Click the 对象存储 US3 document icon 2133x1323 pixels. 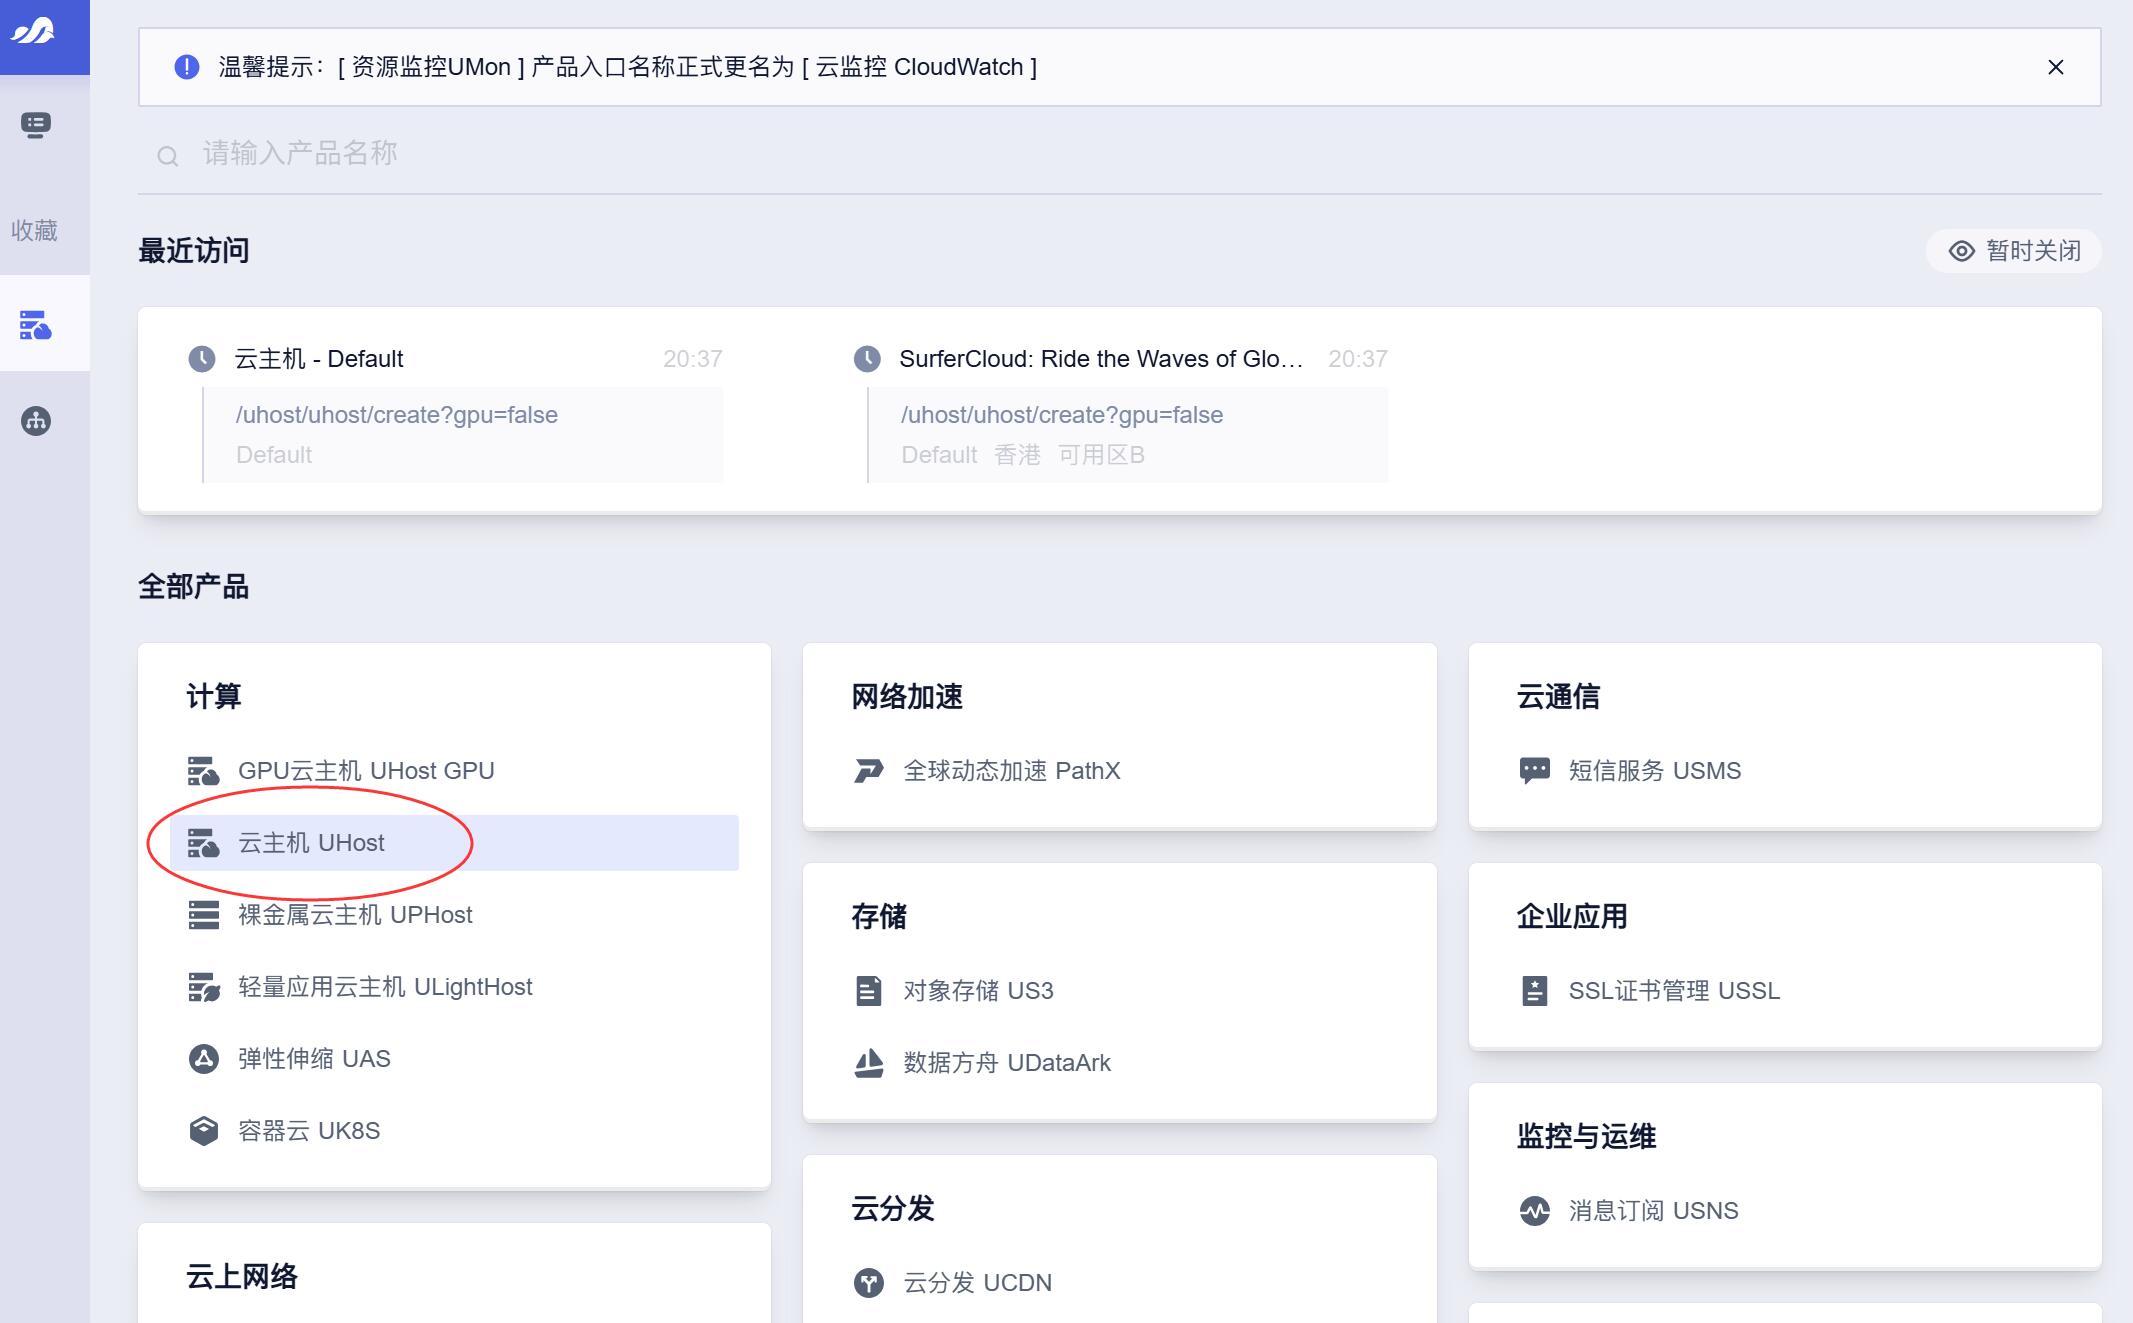[x=867, y=990]
